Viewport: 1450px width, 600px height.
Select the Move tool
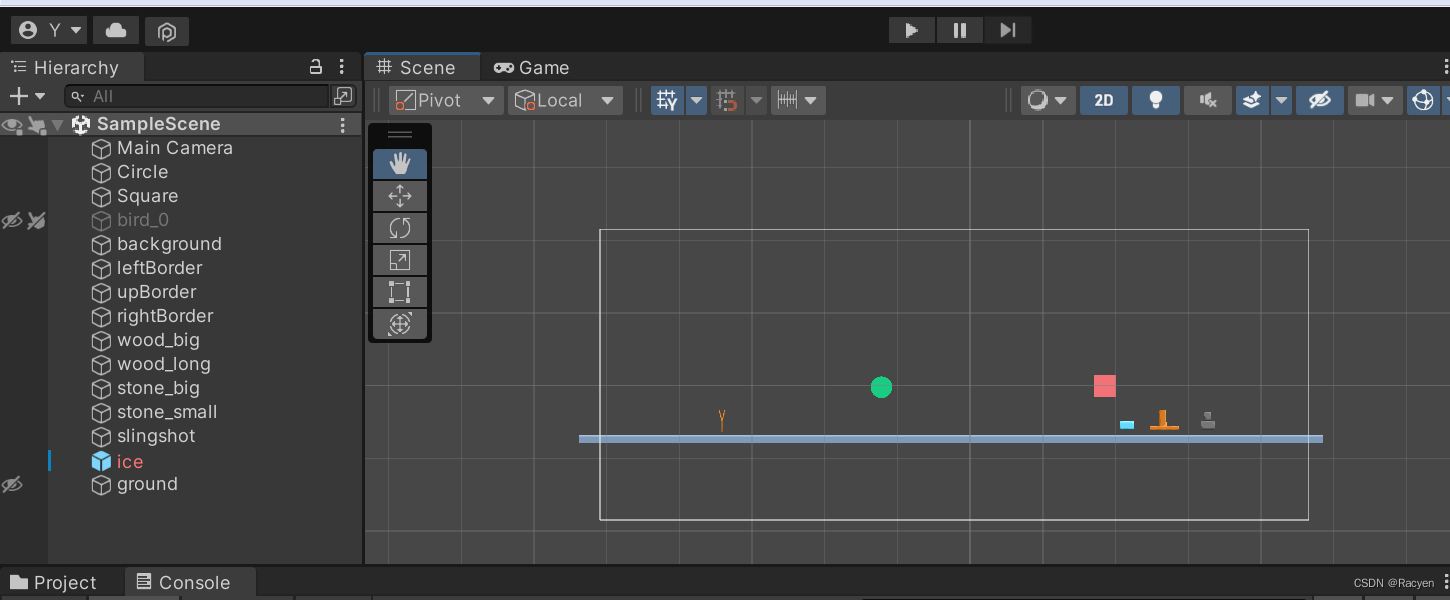pyautogui.click(x=399, y=195)
